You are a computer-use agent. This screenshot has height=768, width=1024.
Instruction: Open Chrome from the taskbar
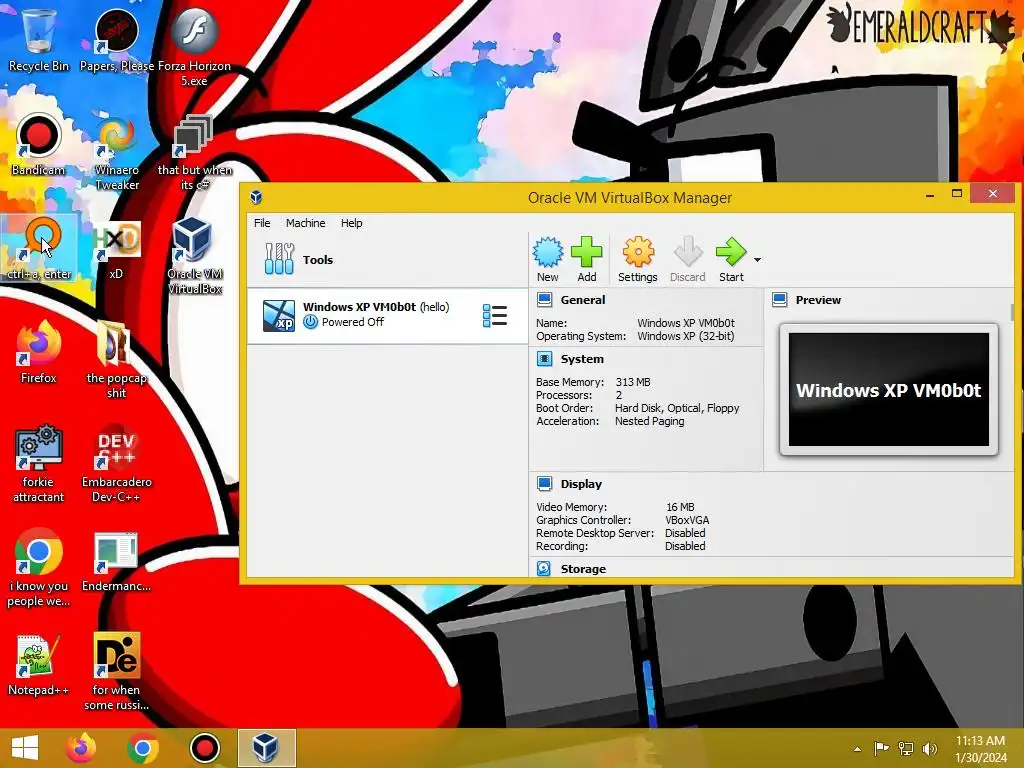coord(143,748)
